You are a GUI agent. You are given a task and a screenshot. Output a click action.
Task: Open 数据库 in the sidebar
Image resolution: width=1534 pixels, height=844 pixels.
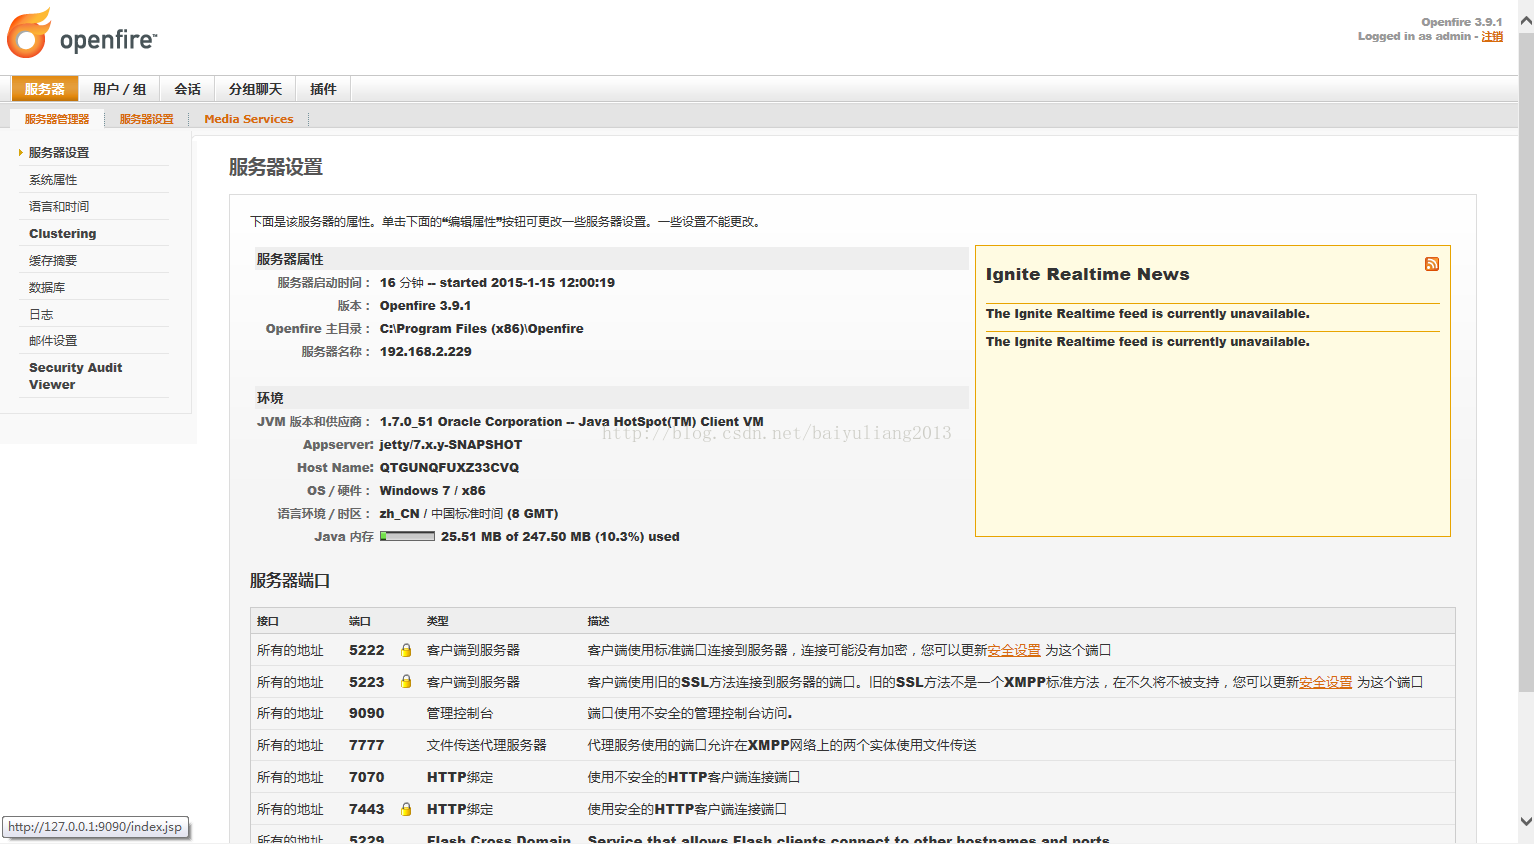47,287
